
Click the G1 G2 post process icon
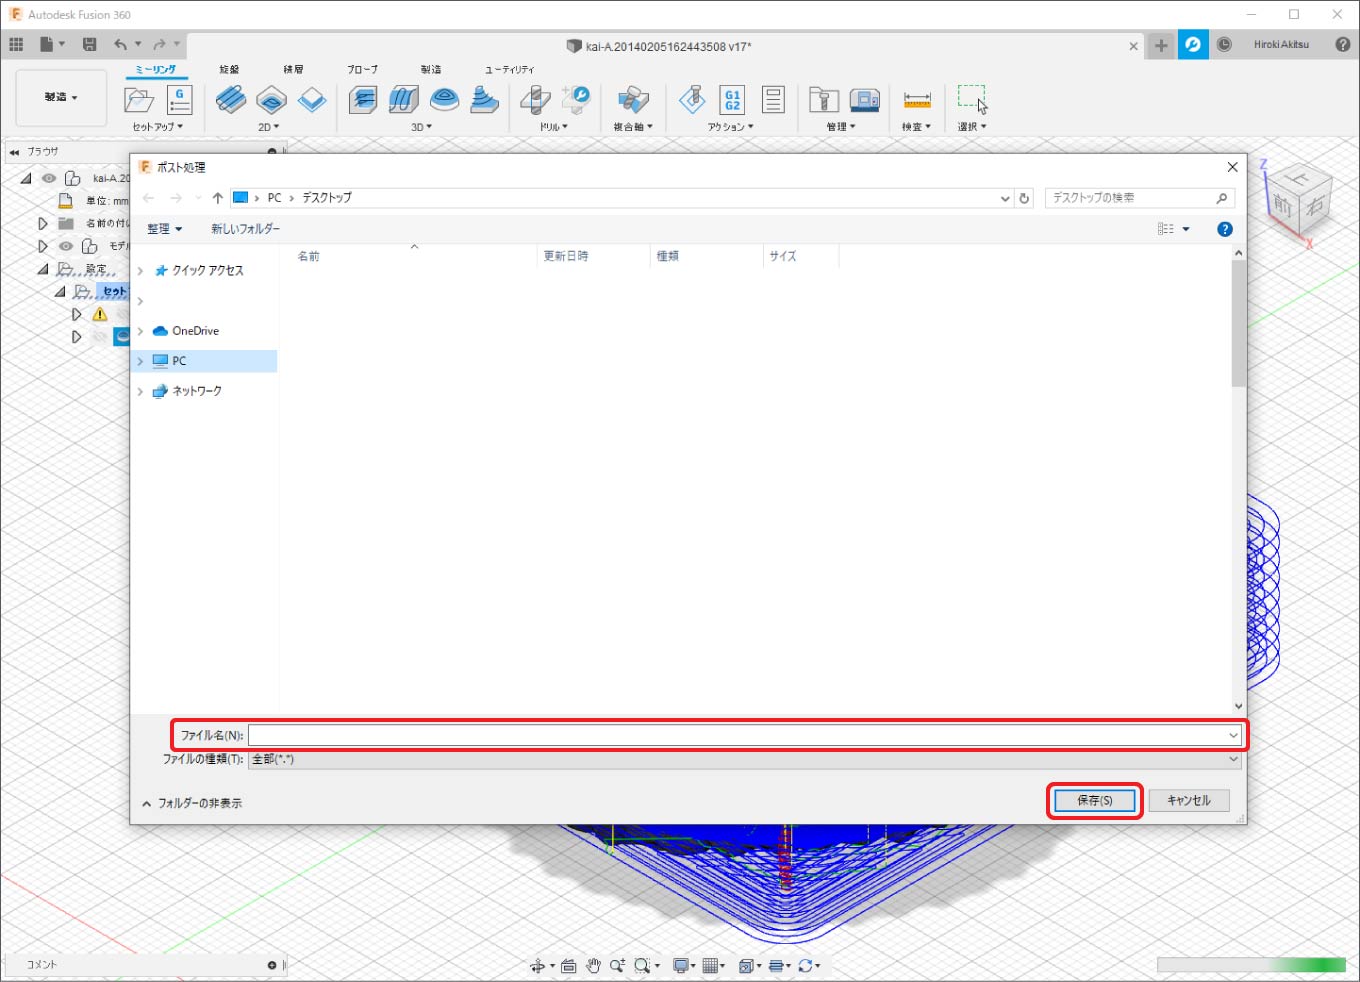coord(732,99)
